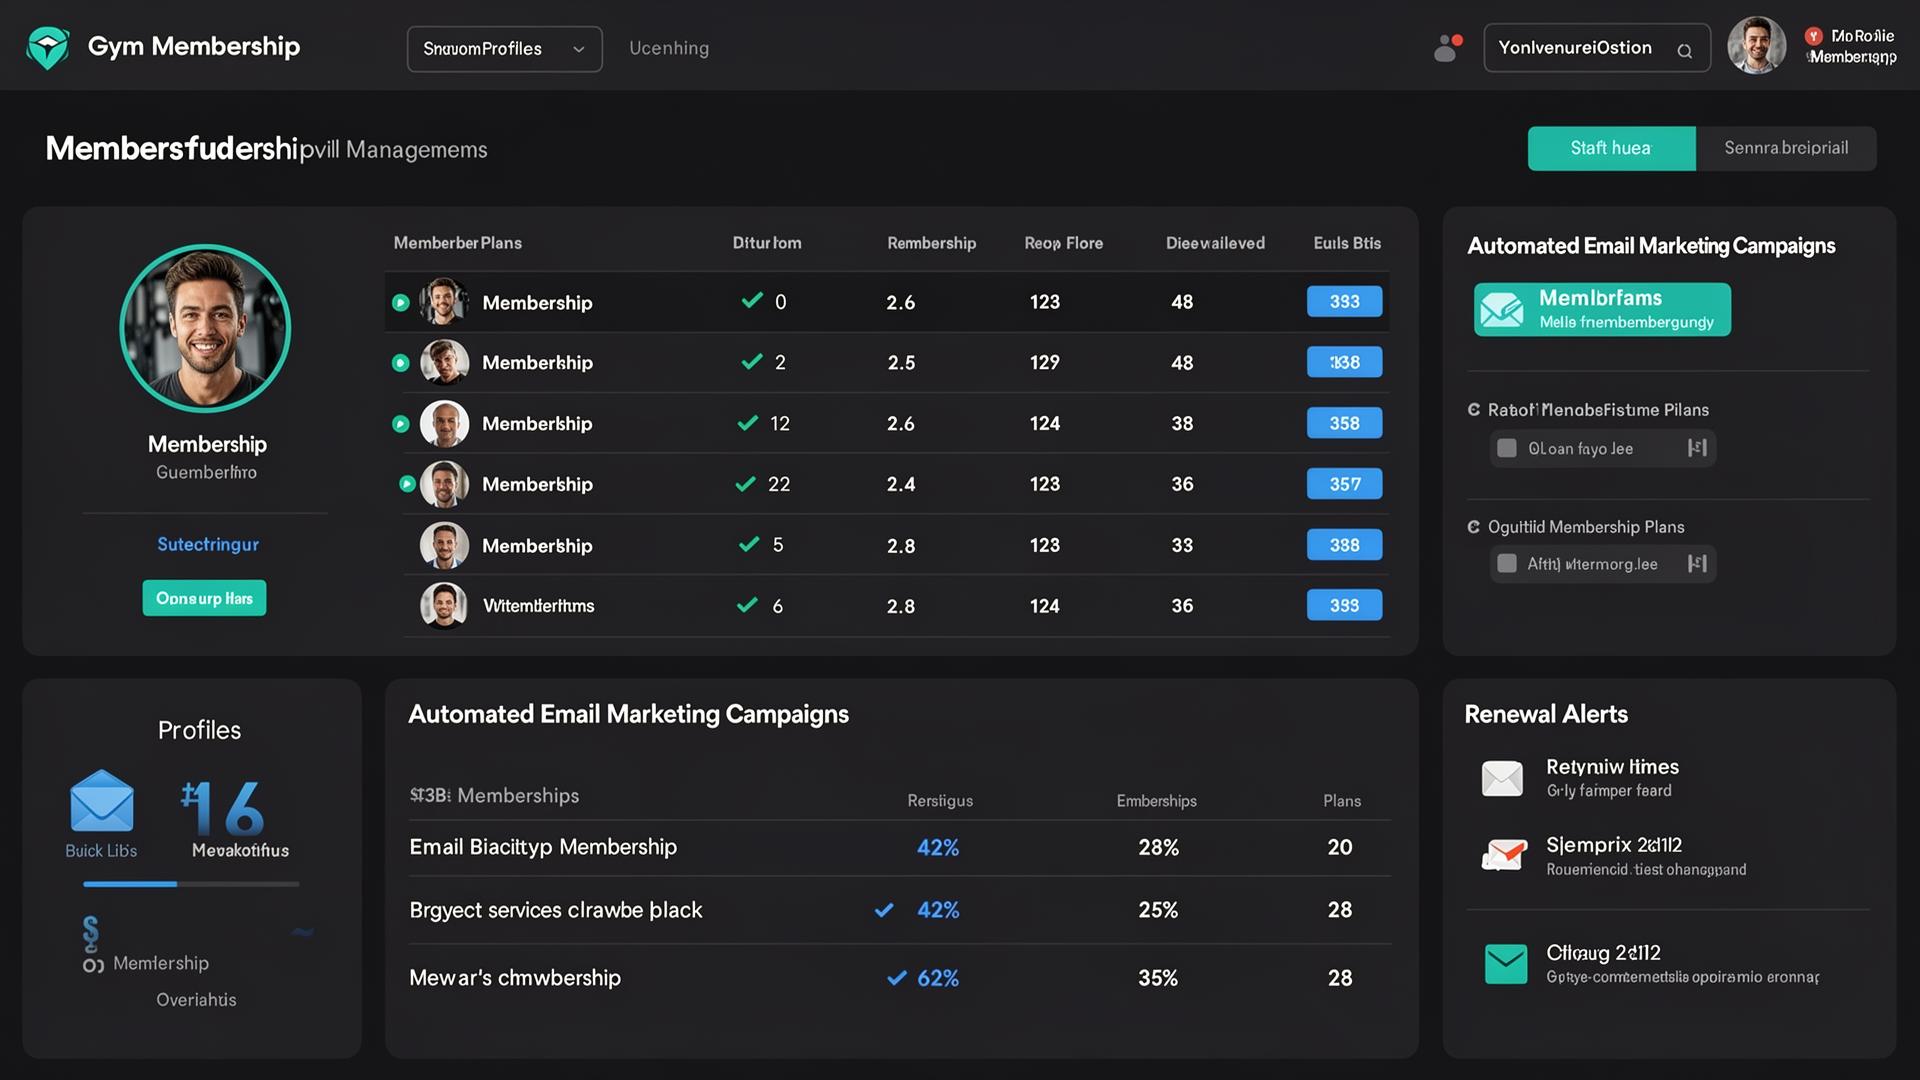The width and height of the screenshot is (1920, 1080).
Task: Click the YonlvenureiOstion search field
Action: (x=1597, y=48)
